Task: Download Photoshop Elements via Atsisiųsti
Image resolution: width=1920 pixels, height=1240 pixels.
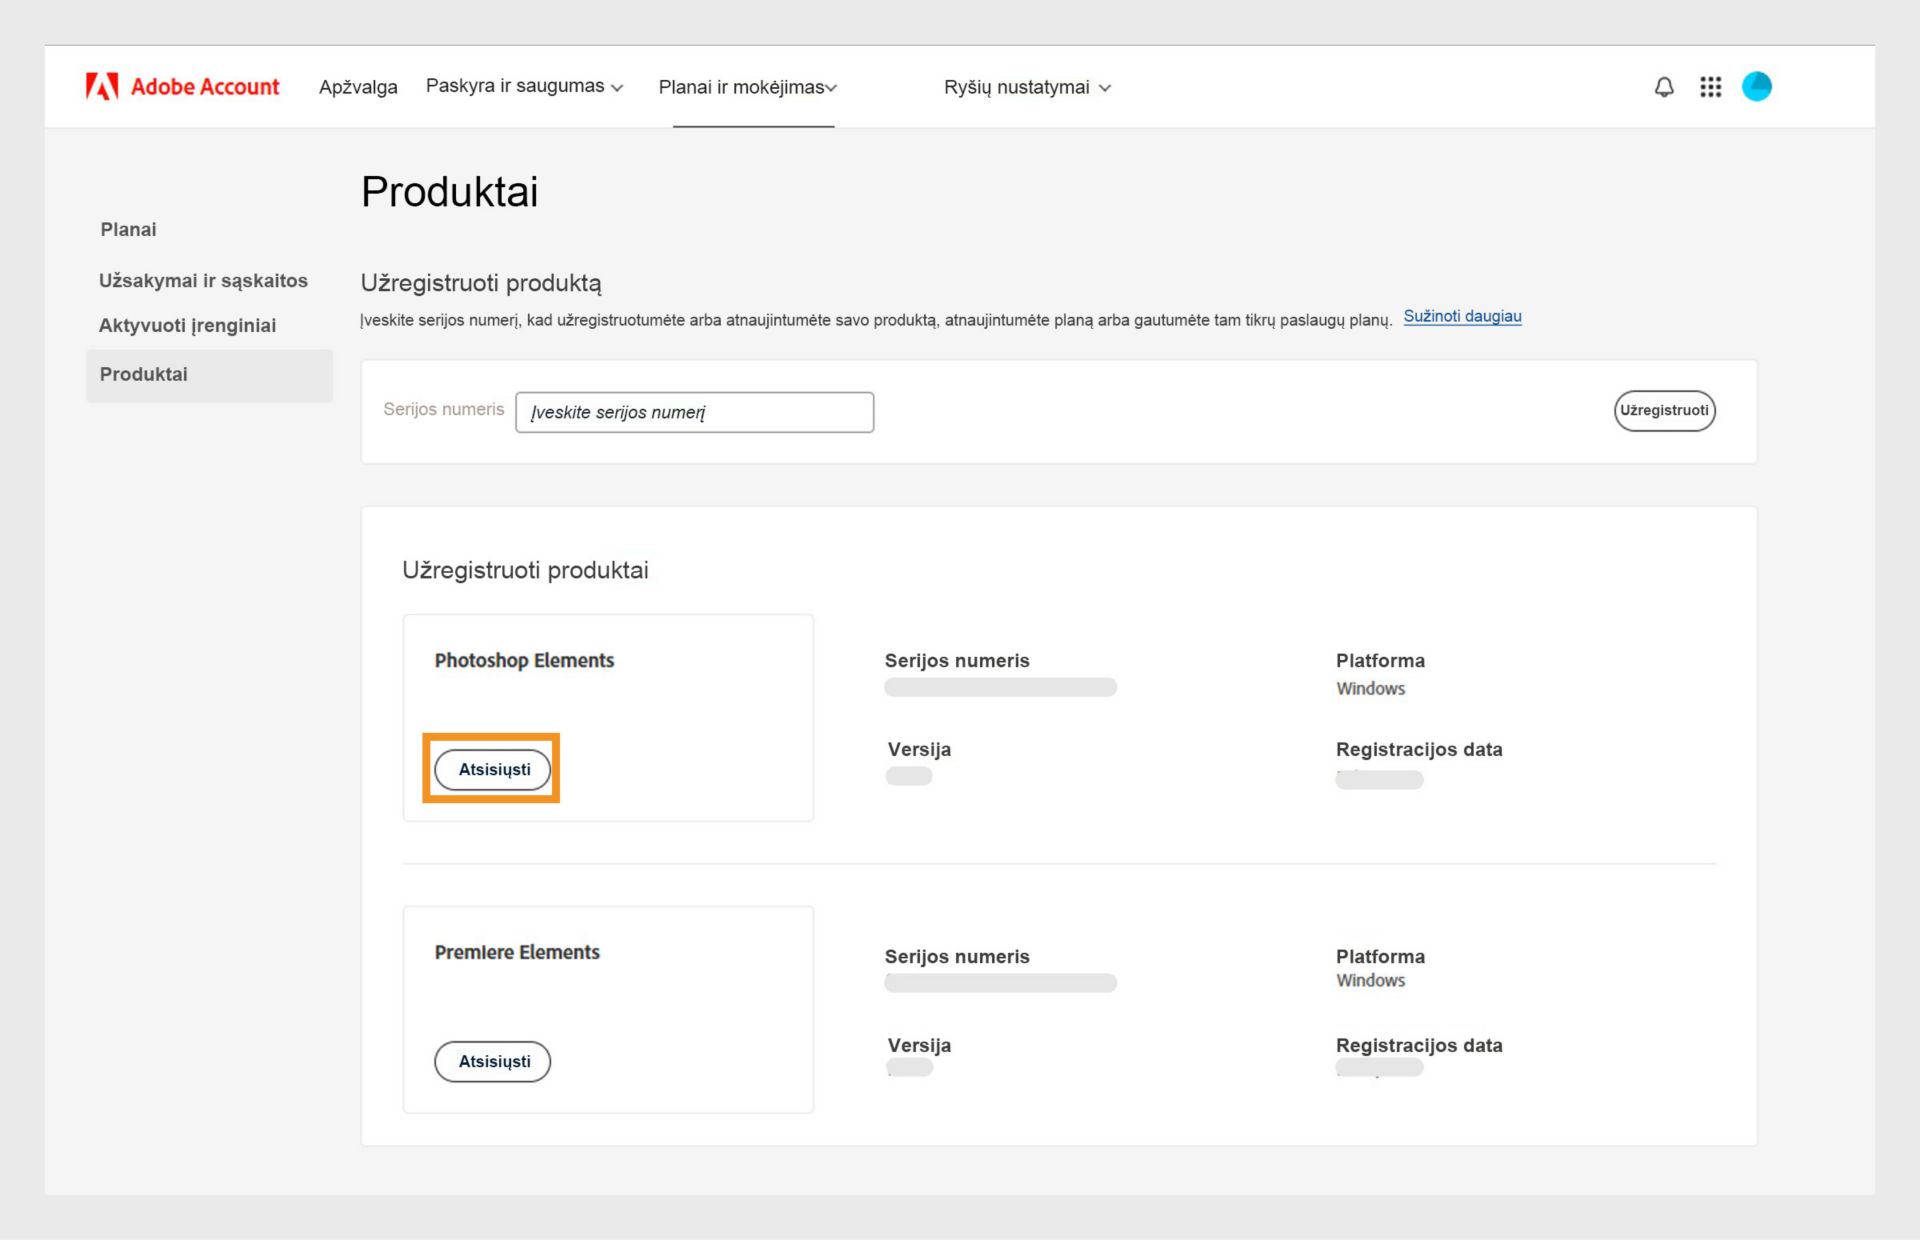Action: [491, 769]
